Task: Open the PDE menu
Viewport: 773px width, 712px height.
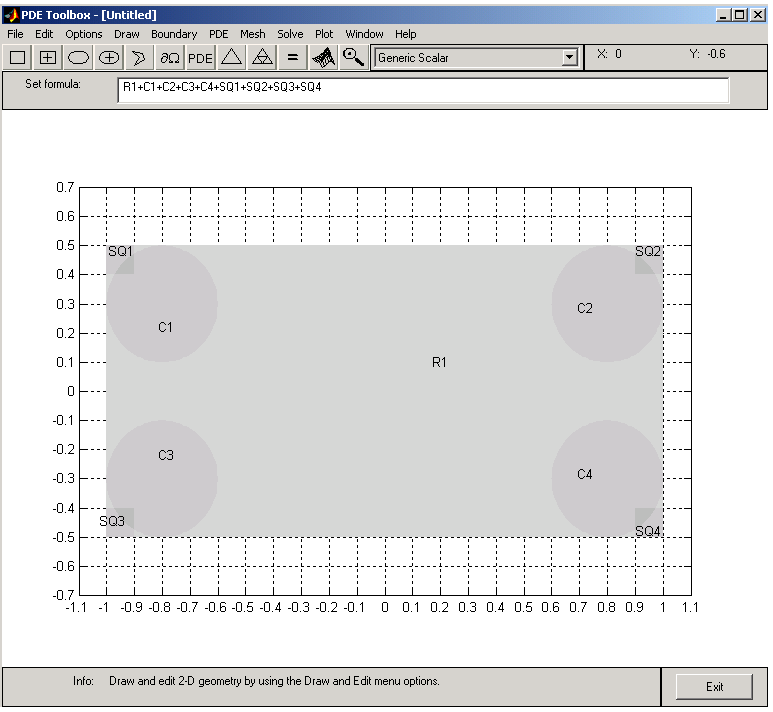Action: tap(218, 34)
